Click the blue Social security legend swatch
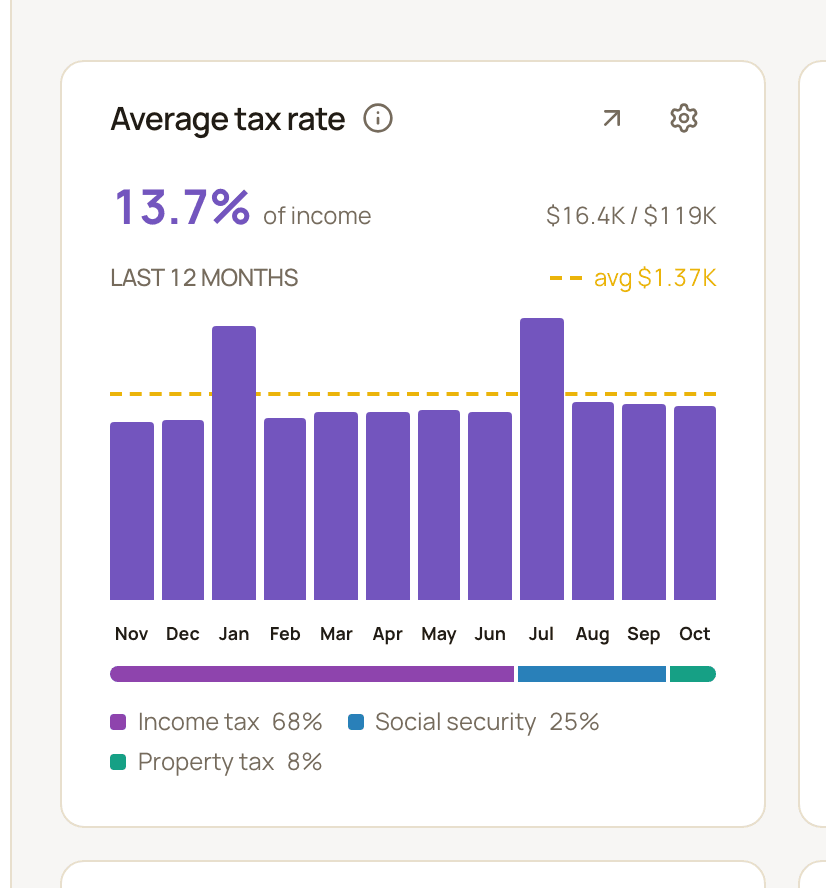Viewport: 826px width, 888px height. 356,722
